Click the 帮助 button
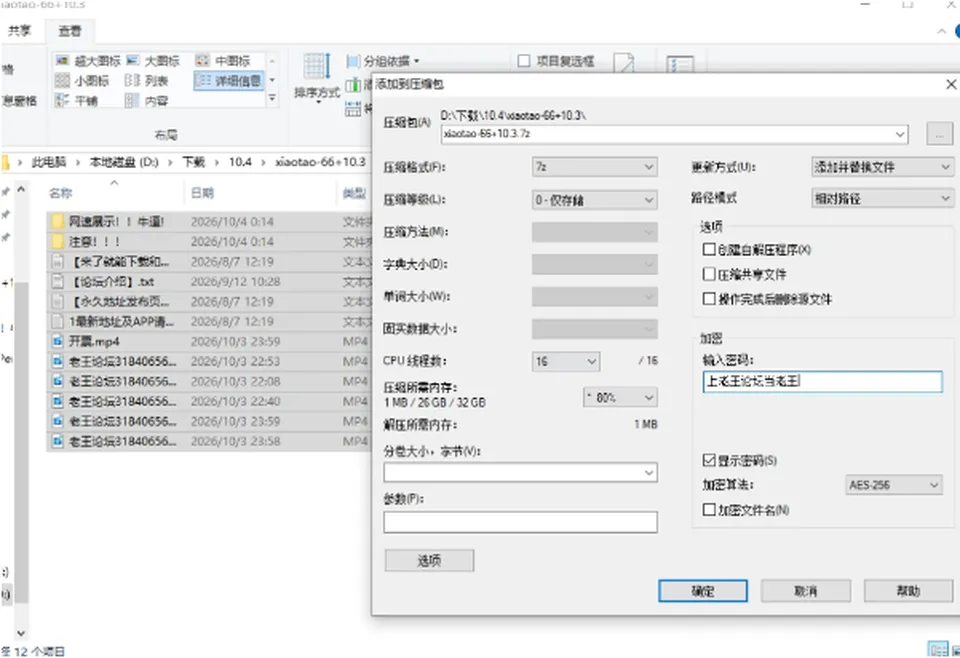The width and height of the screenshot is (960, 658). [909, 591]
